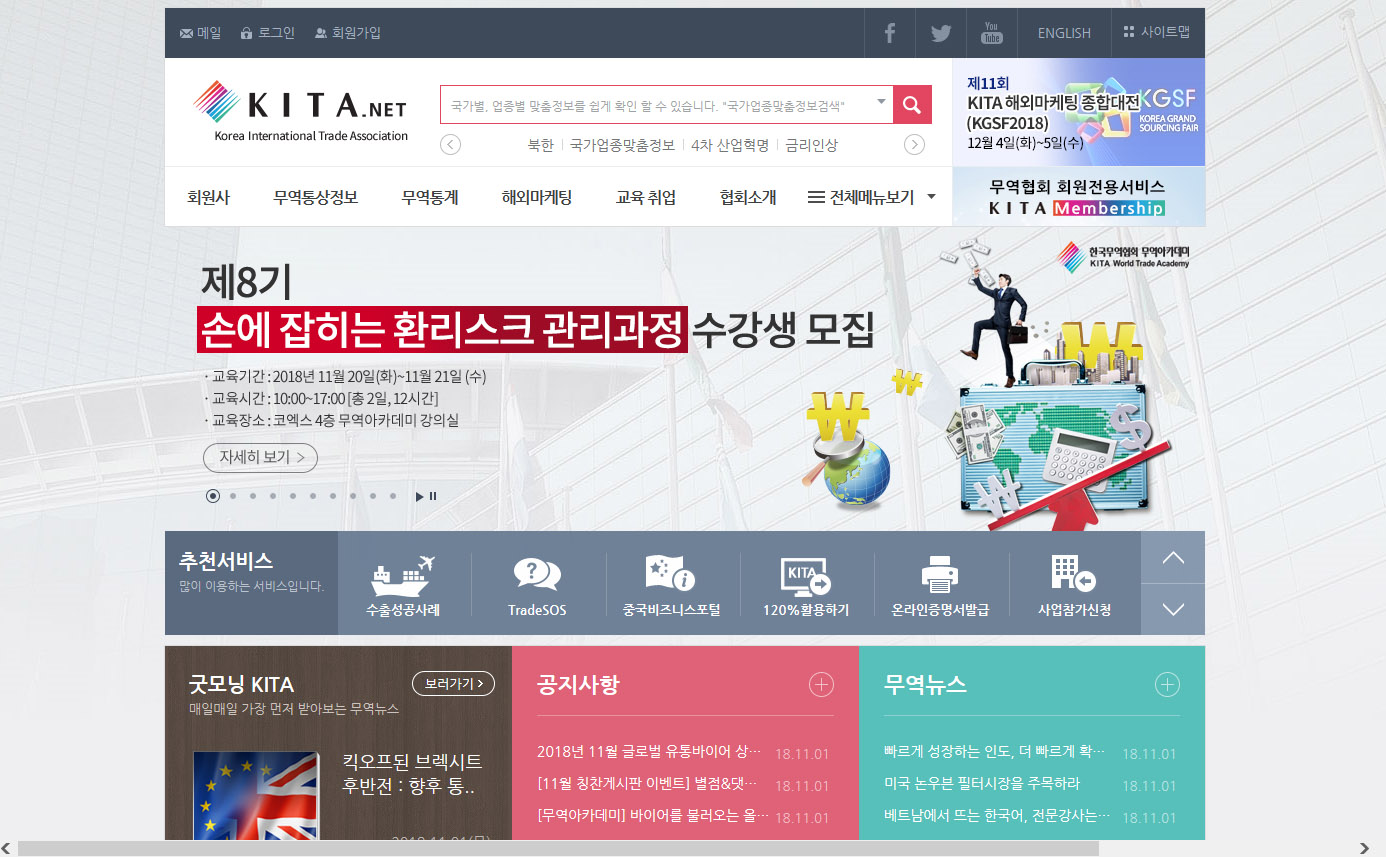Image resolution: width=1386 pixels, height=857 pixels.
Task: Select the first carousel slide dot
Action: pos(213,496)
